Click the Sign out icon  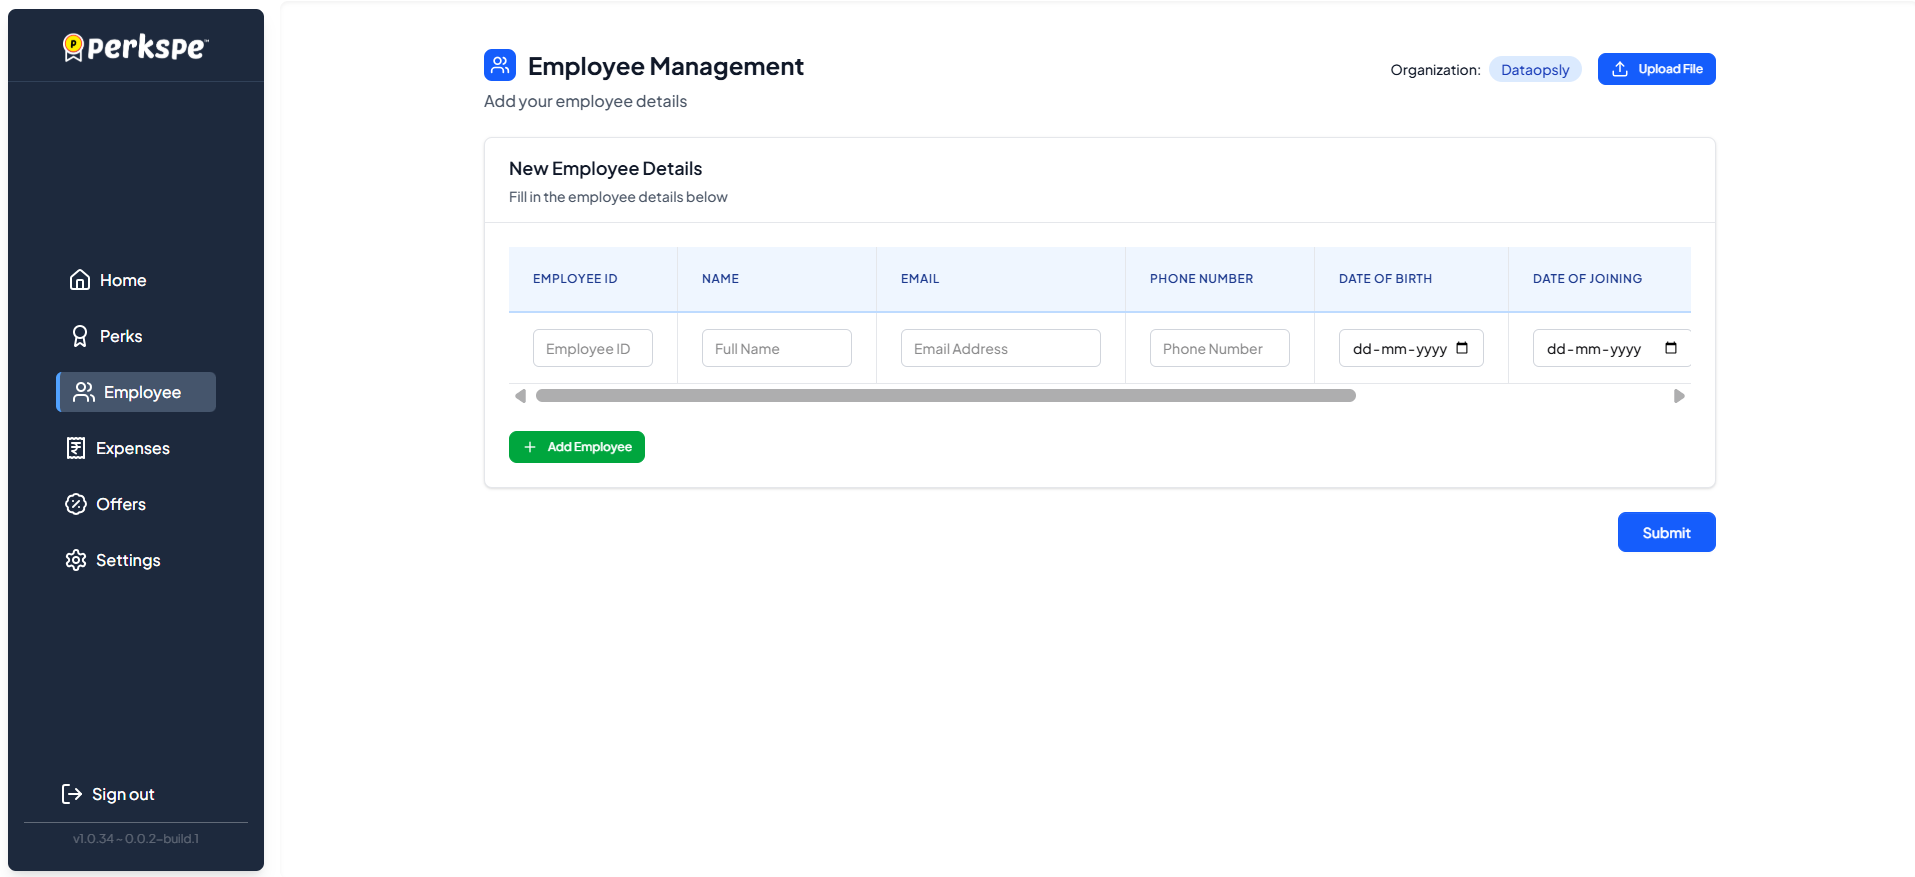[72, 794]
